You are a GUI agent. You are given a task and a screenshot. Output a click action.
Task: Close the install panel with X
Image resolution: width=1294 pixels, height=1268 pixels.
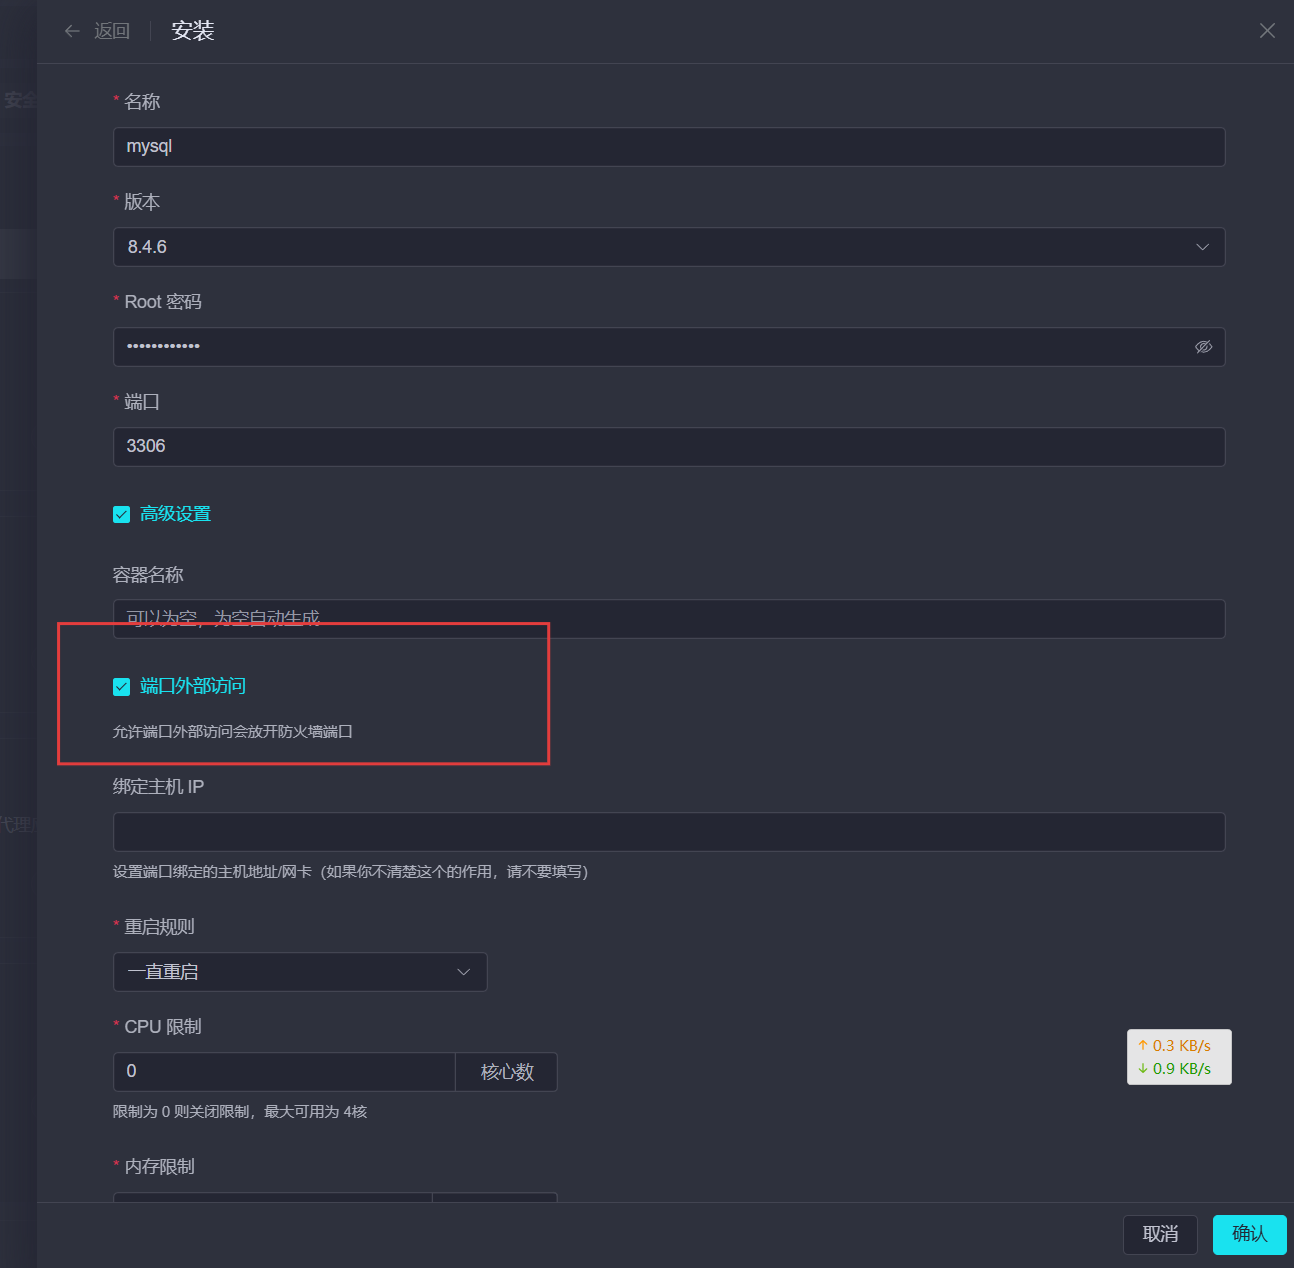[1267, 31]
